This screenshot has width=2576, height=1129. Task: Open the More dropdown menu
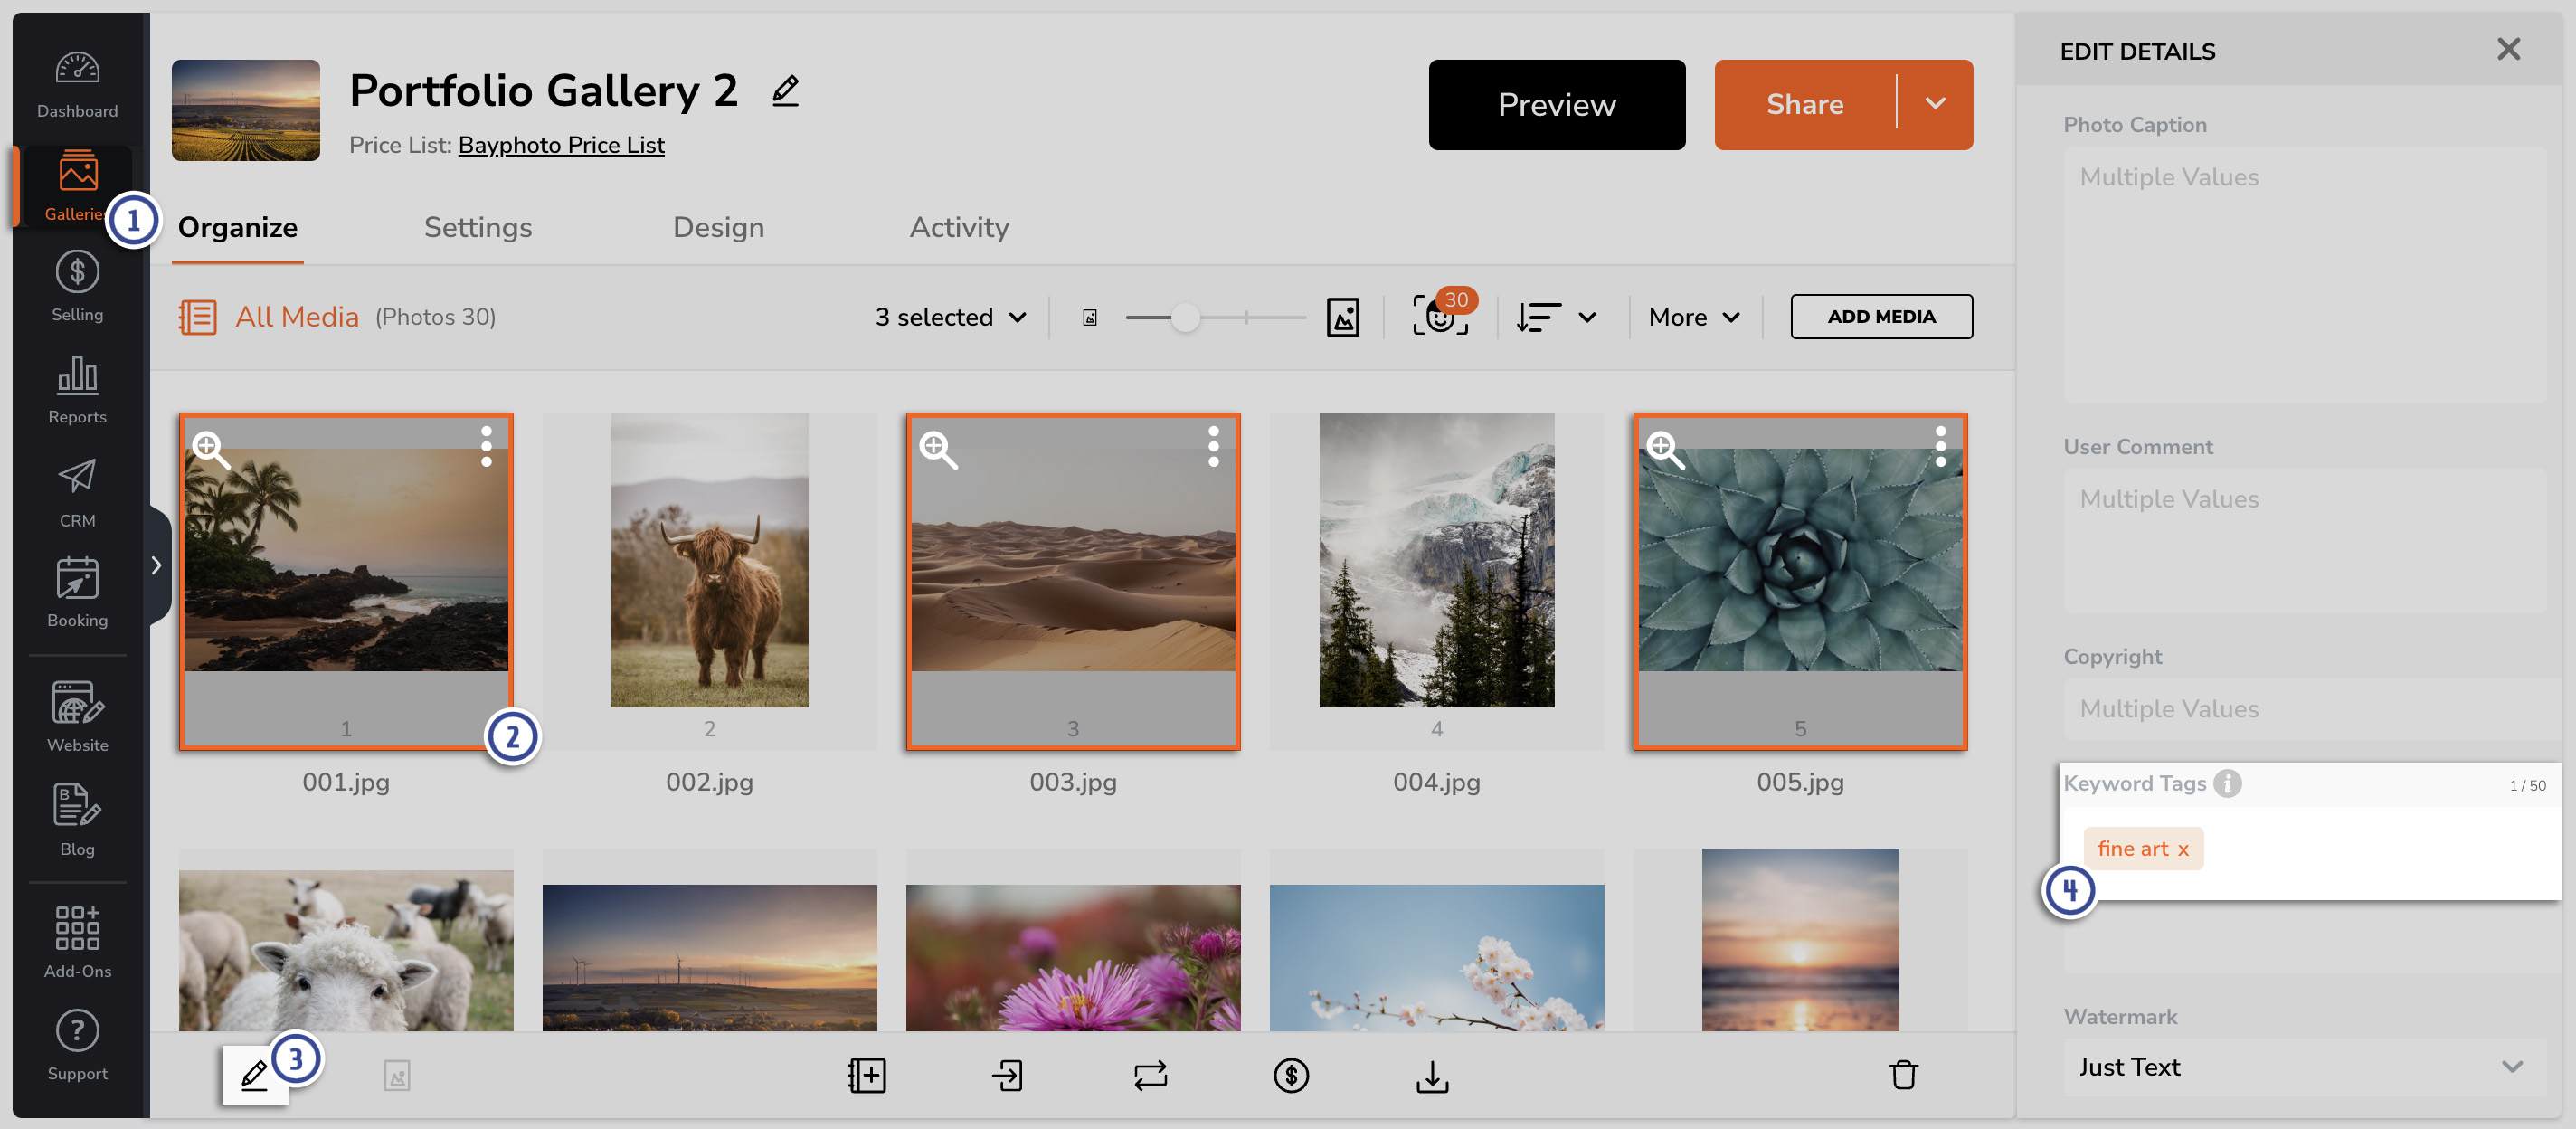(x=1693, y=317)
